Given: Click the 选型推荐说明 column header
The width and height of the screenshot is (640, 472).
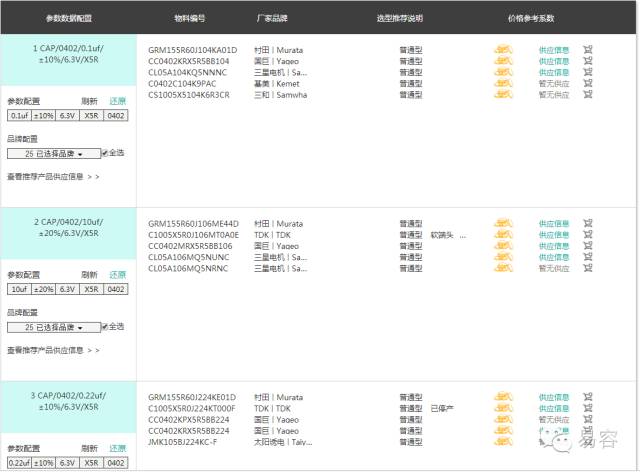Looking at the screenshot, I should 400,18.
